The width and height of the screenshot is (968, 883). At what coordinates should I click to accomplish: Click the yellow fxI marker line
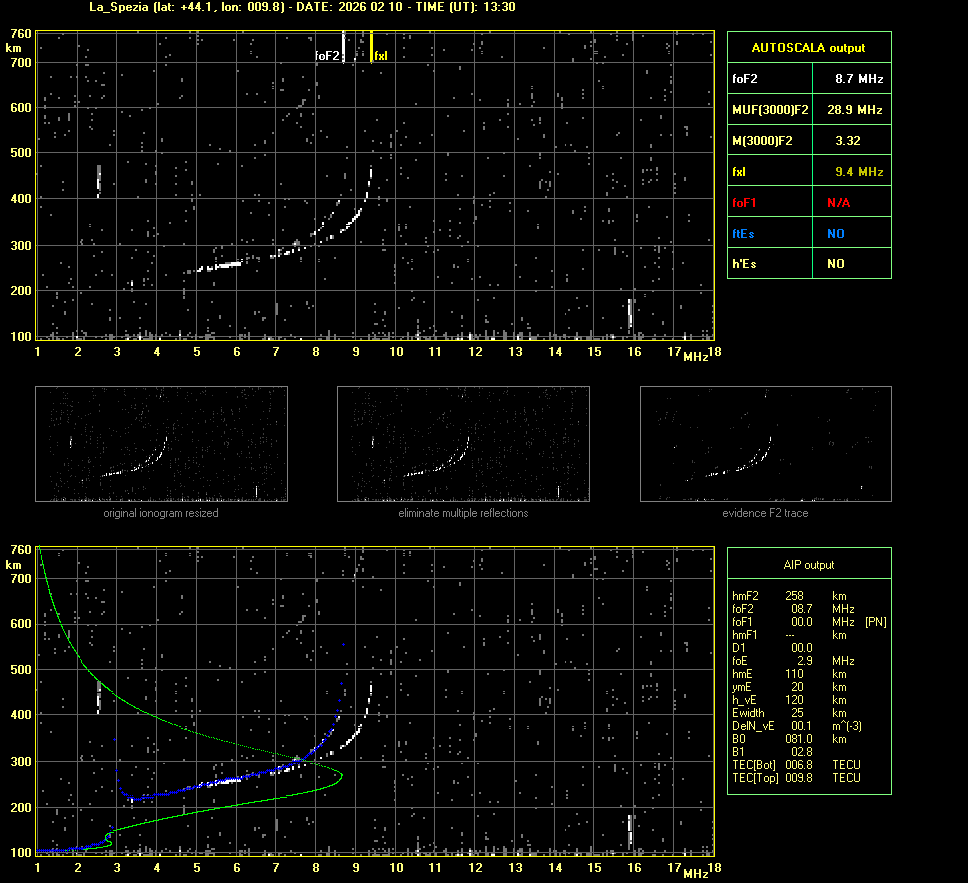tap(372, 46)
